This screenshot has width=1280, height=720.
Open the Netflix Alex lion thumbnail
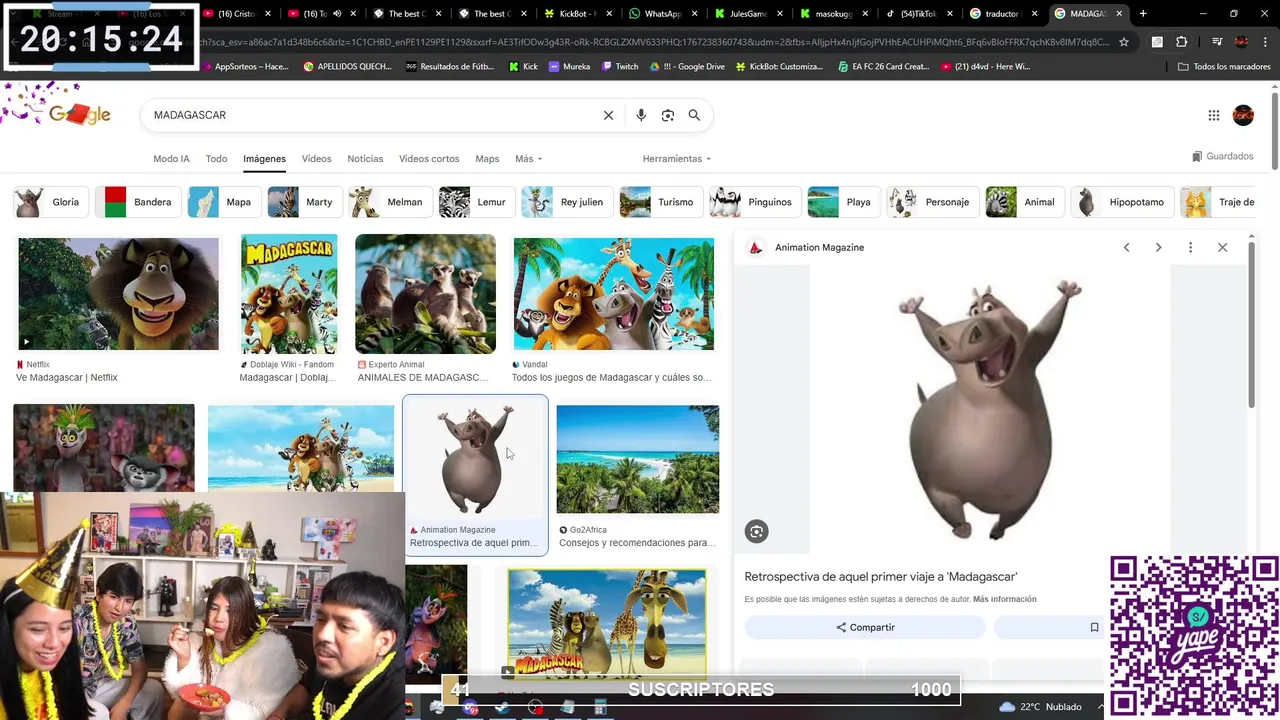[x=118, y=294]
